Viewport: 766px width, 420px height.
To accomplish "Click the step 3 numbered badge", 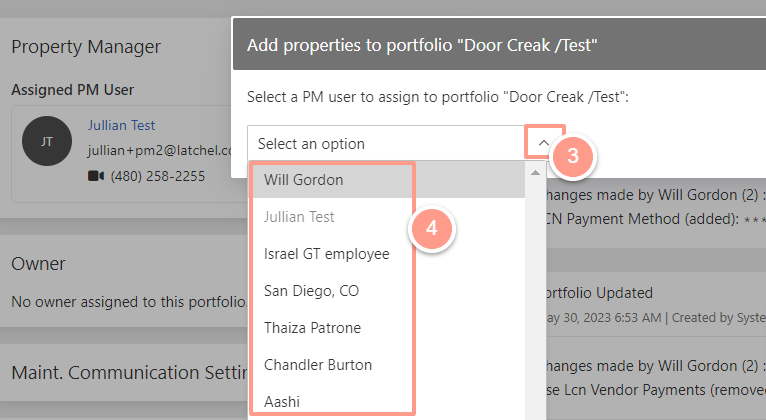I will click(x=573, y=156).
